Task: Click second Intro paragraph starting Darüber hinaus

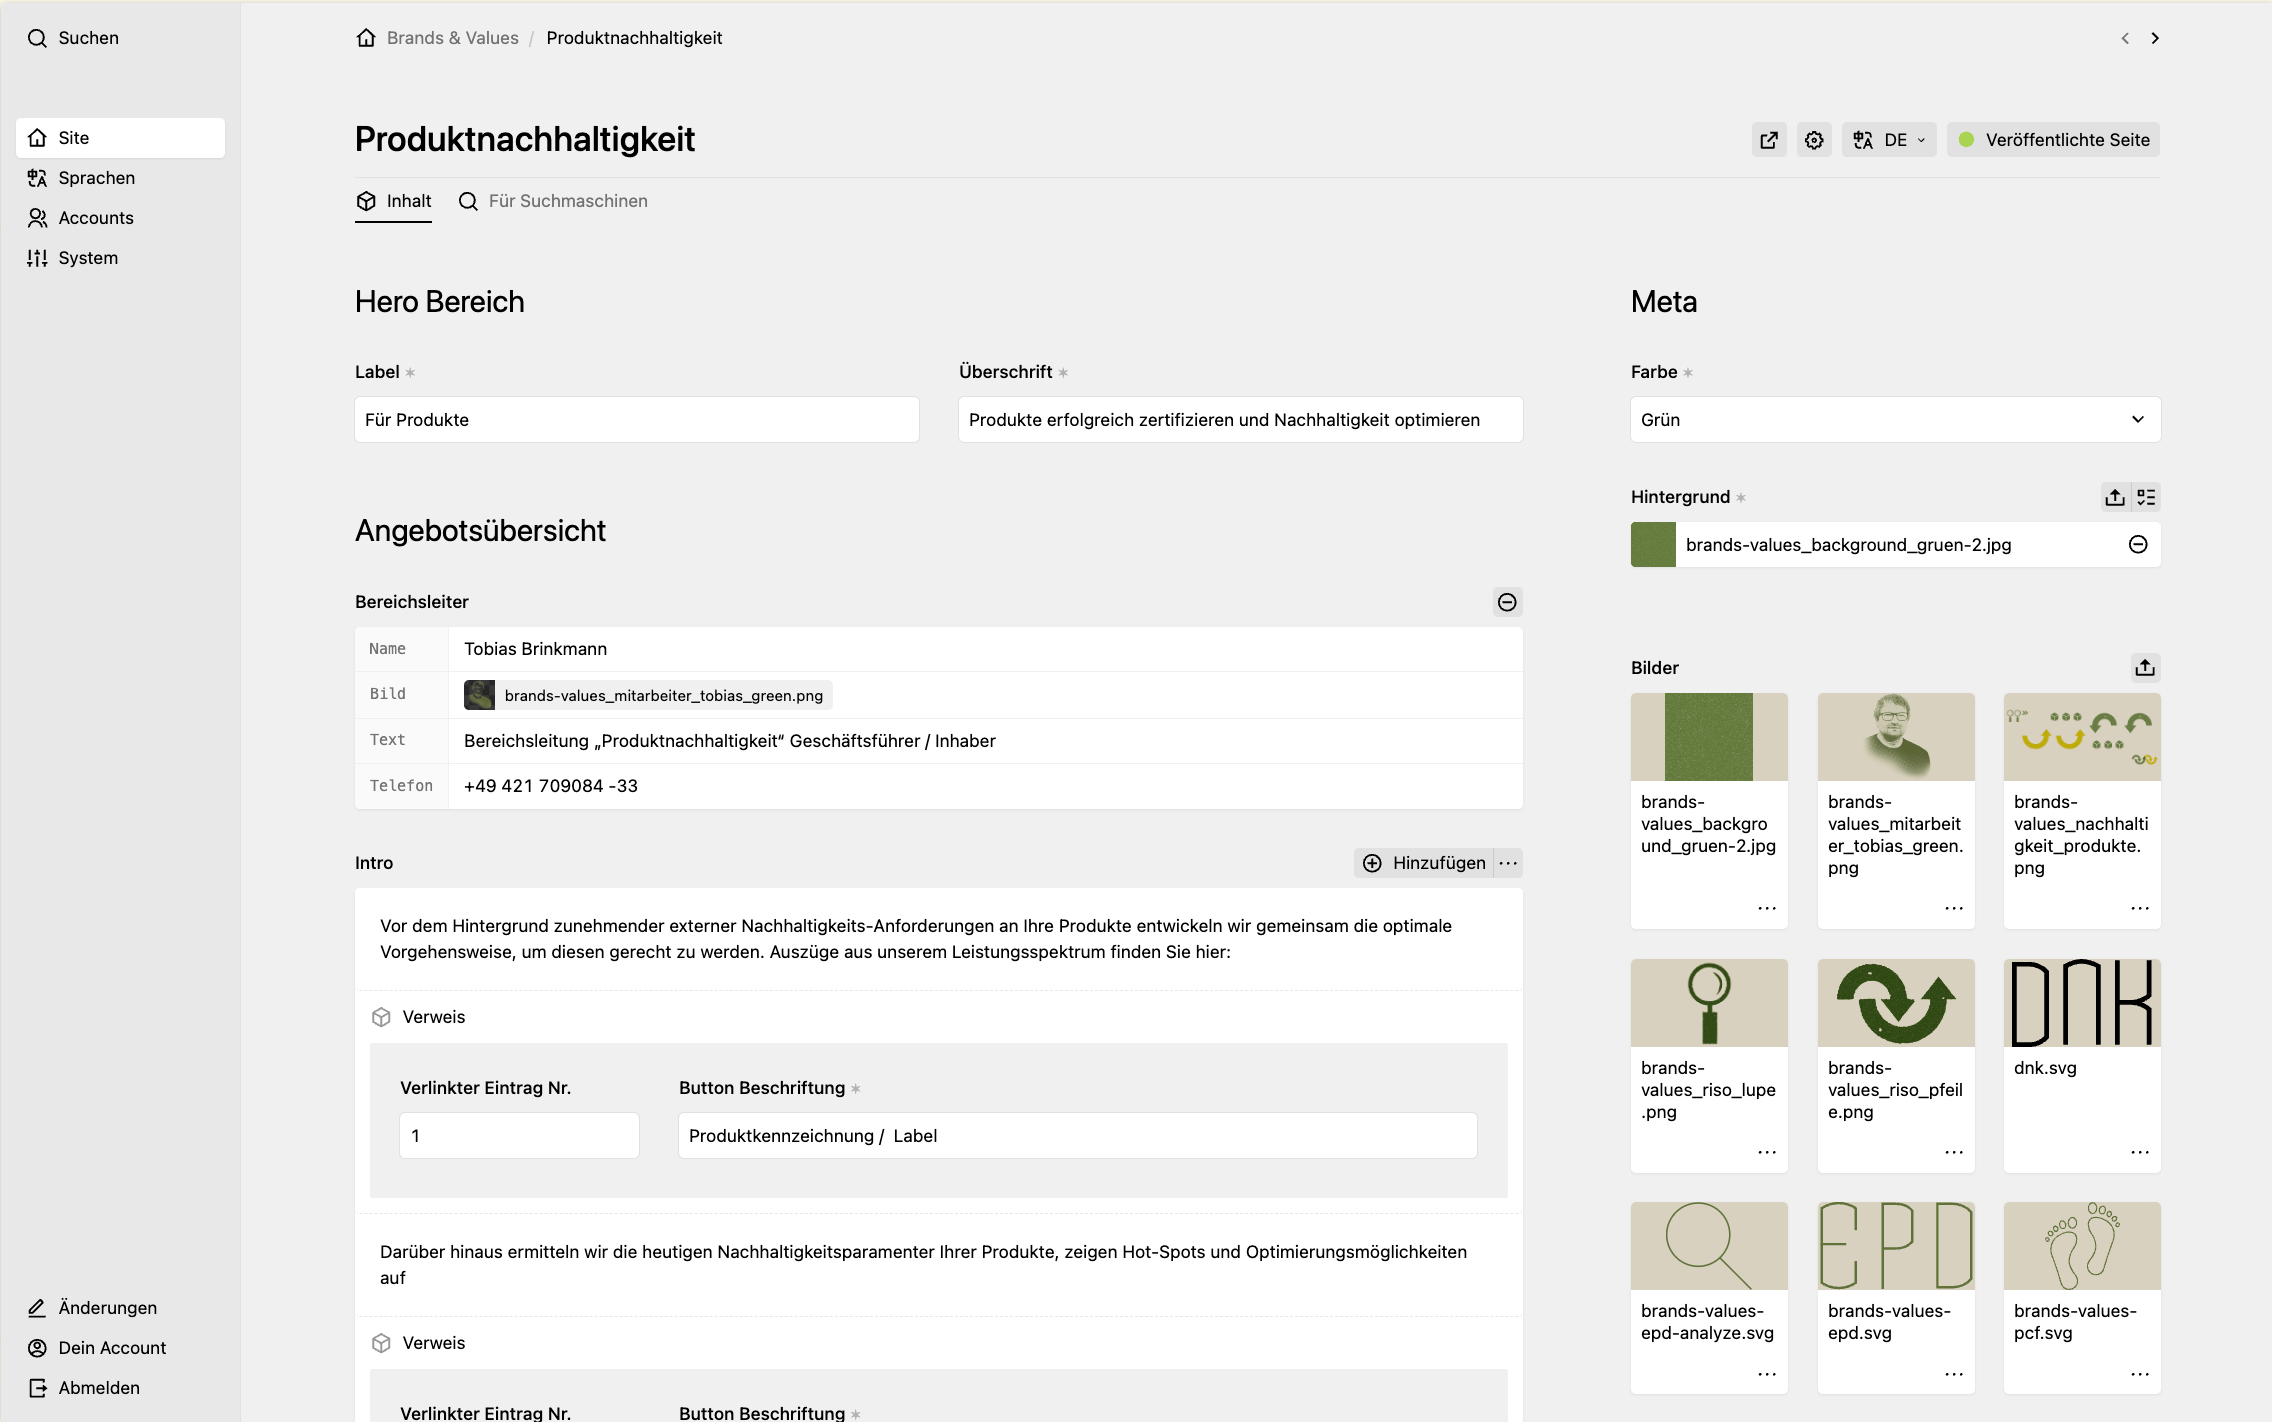Action: [939, 1265]
